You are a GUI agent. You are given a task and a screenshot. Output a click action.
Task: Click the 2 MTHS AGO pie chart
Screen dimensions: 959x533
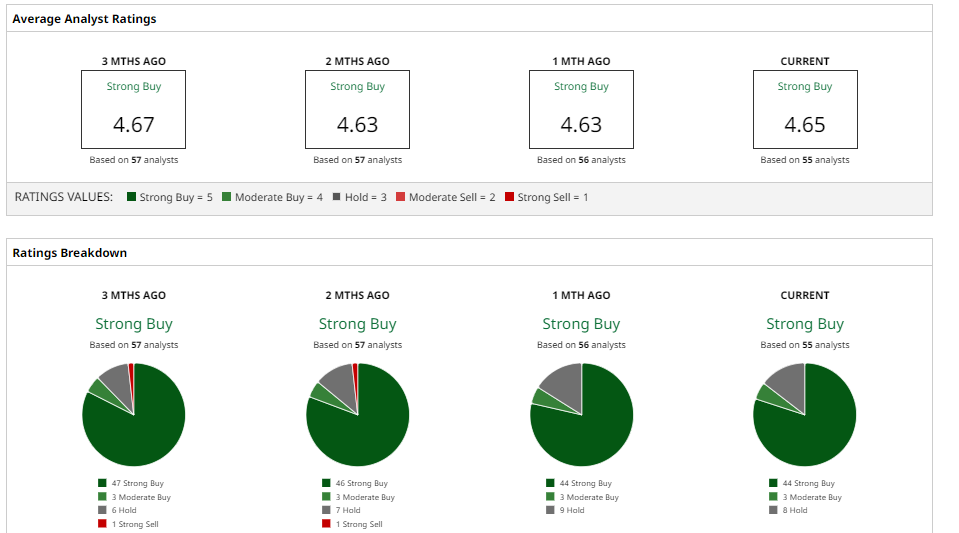pyautogui.click(x=357, y=414)
